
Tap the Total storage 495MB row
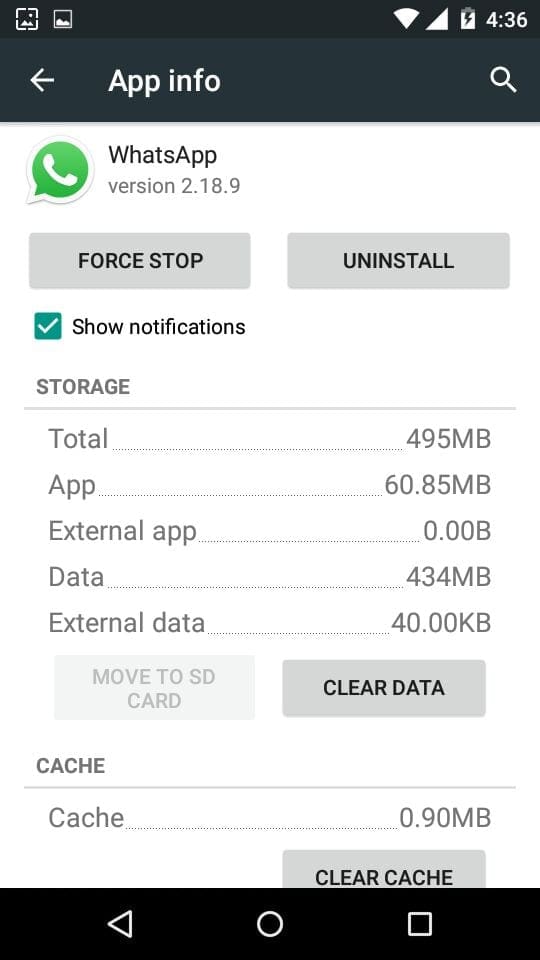[270, 439]
